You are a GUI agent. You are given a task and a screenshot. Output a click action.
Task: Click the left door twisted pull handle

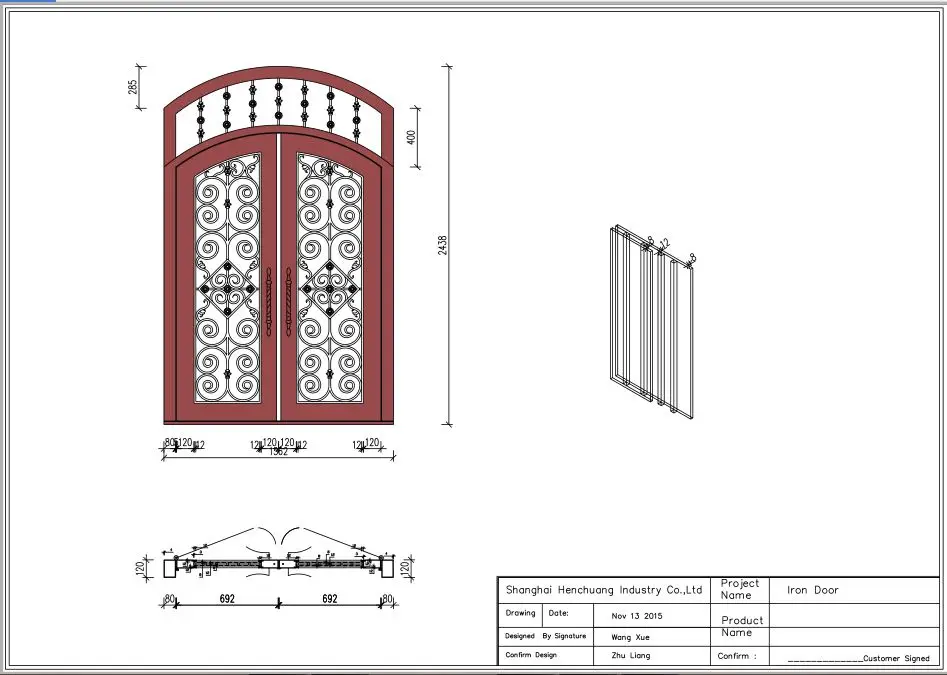pos(269,301)
